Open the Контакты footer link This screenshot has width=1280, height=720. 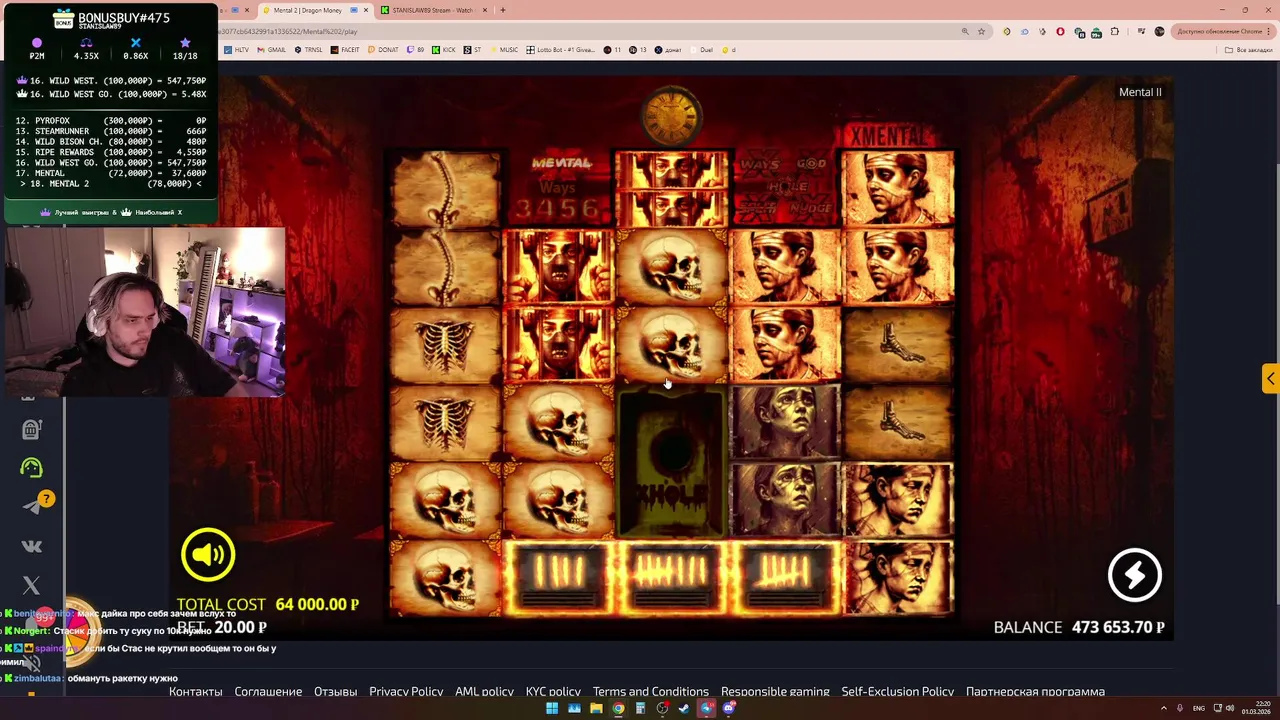click(195, 691)
